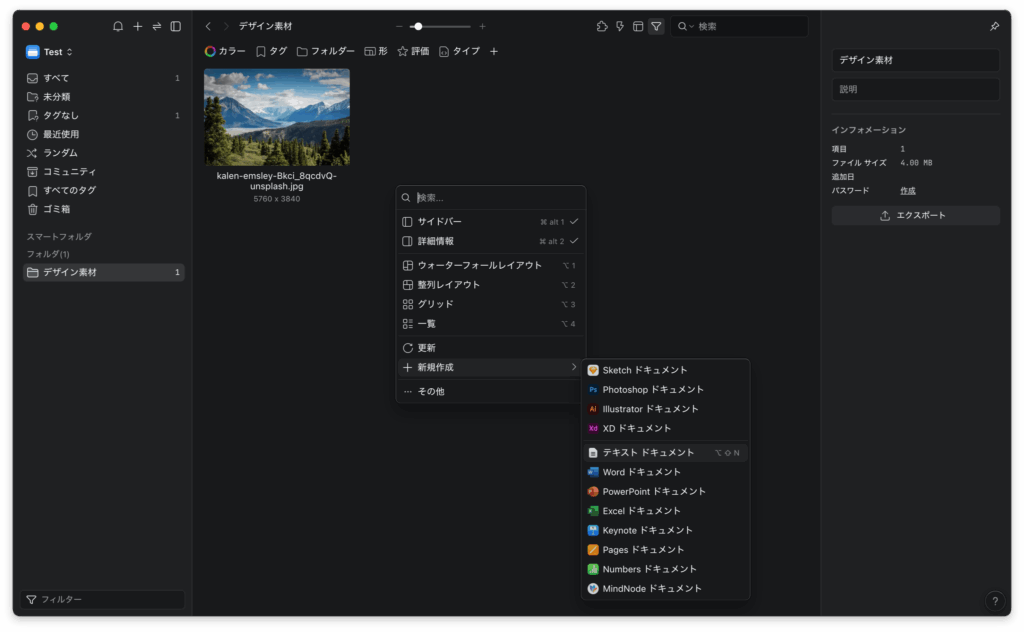Viewport: 1024px width, 632px height.
Task: Choose Photoshop ドキュメント from submenu
Action: click(653, 390)
